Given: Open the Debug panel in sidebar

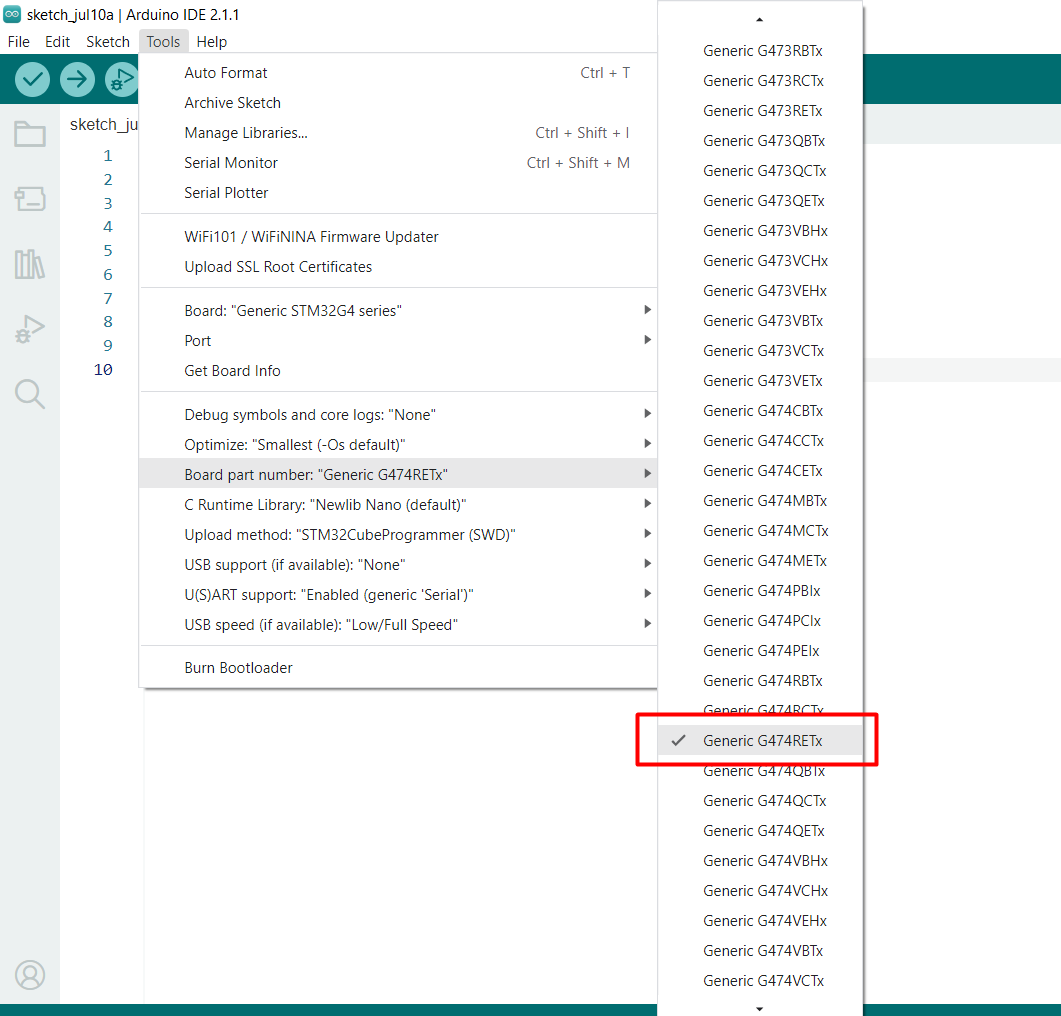Looking at the screenshot, I should pyautogui.click(x=30, y=329).
